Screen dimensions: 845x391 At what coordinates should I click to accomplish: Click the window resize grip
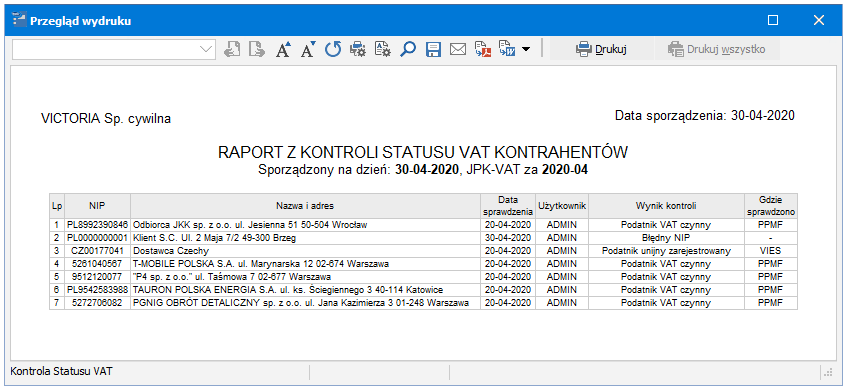[827, 372]
